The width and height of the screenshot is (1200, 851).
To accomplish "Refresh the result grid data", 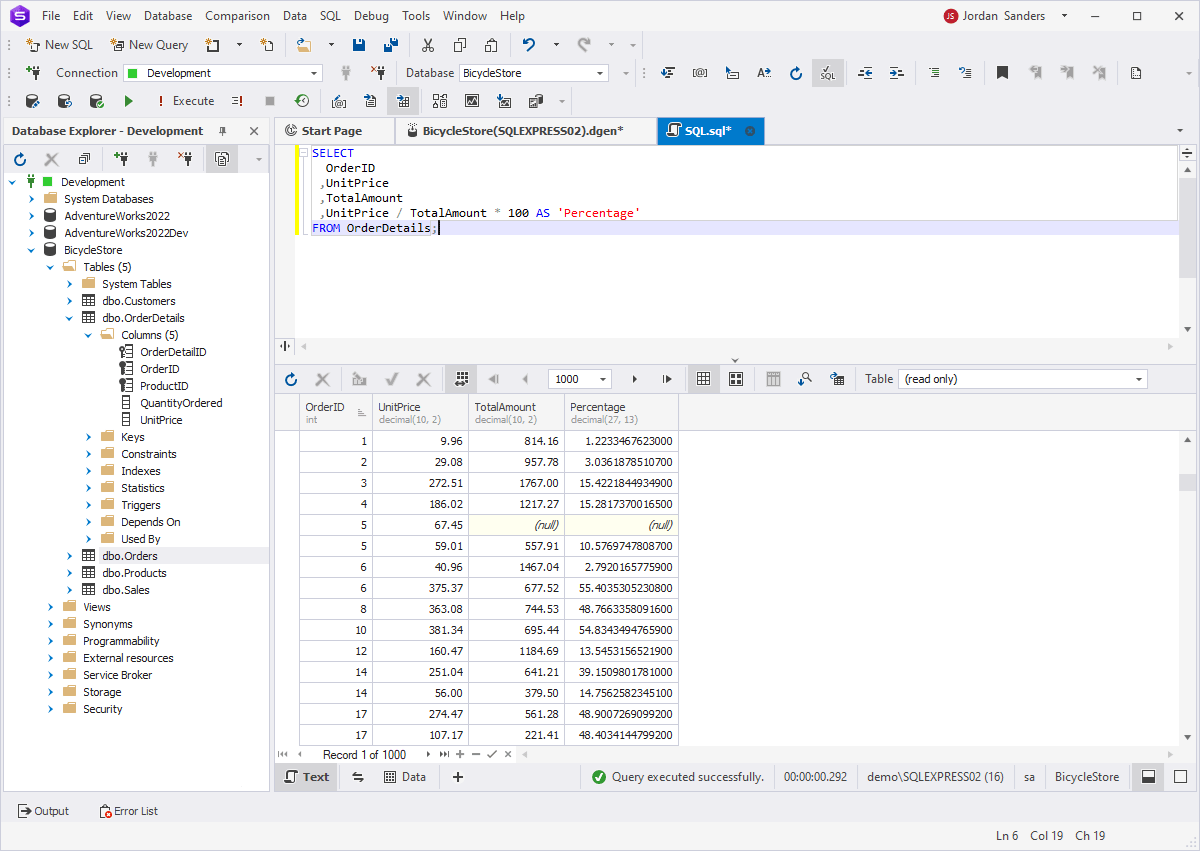I will [291, 379].
